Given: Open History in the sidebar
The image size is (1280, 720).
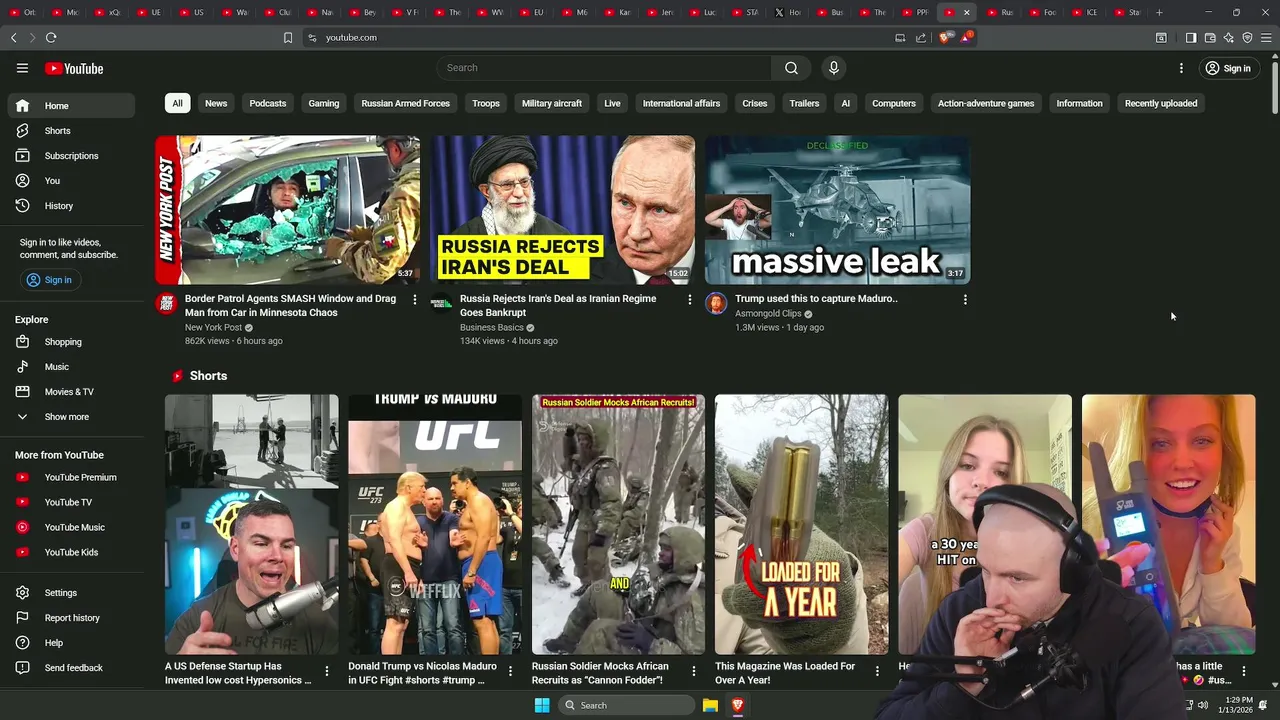Looking at the screenshot, I should click(71, 206).
